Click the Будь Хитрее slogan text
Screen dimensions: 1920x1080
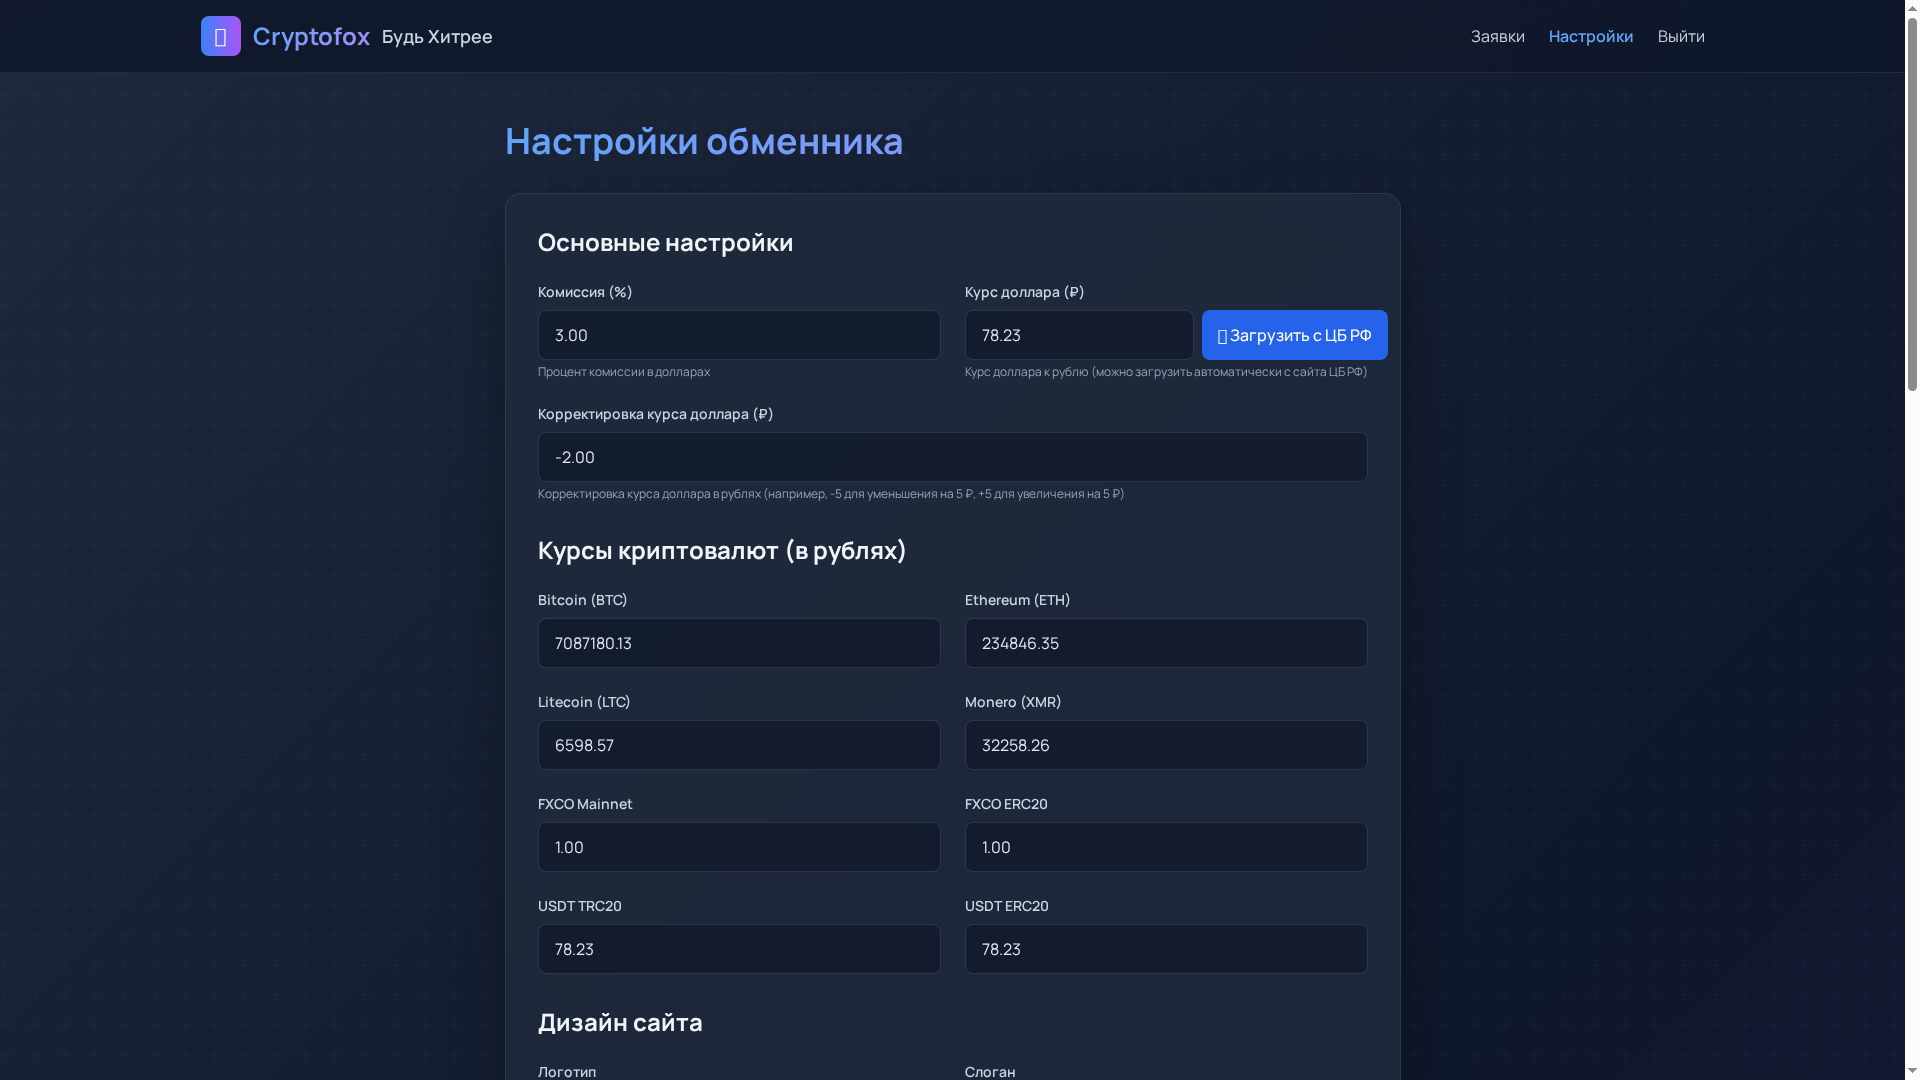pos(436,37)
